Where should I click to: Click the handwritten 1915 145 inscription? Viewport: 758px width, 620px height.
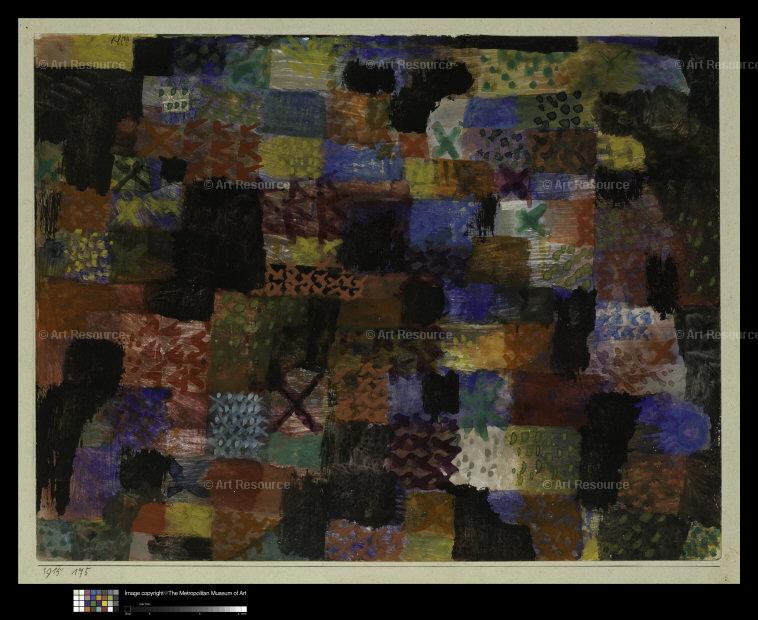66,572
